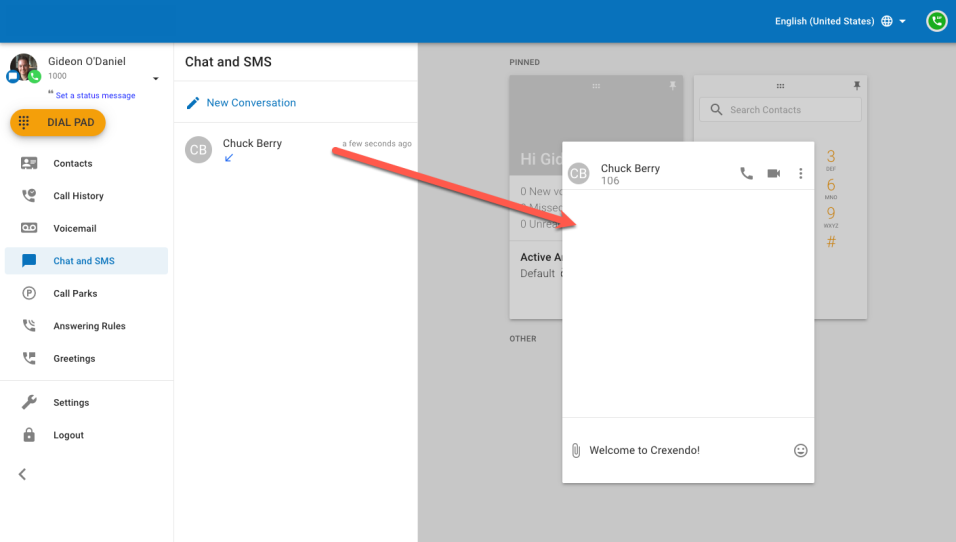The image size is (956, 542).
Task: Open Call History from the sidebar
Action: coord(86,196)
